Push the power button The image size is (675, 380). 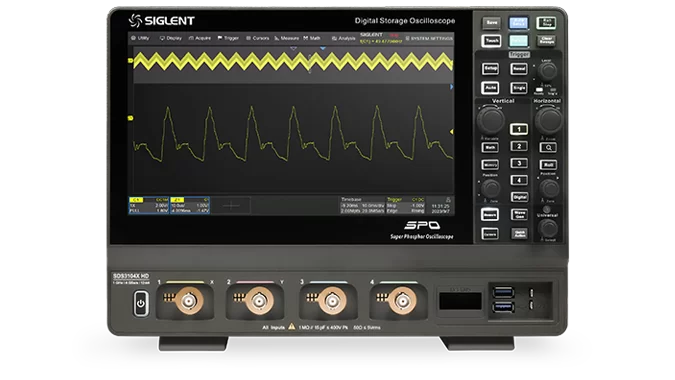(x=141, y=303)
